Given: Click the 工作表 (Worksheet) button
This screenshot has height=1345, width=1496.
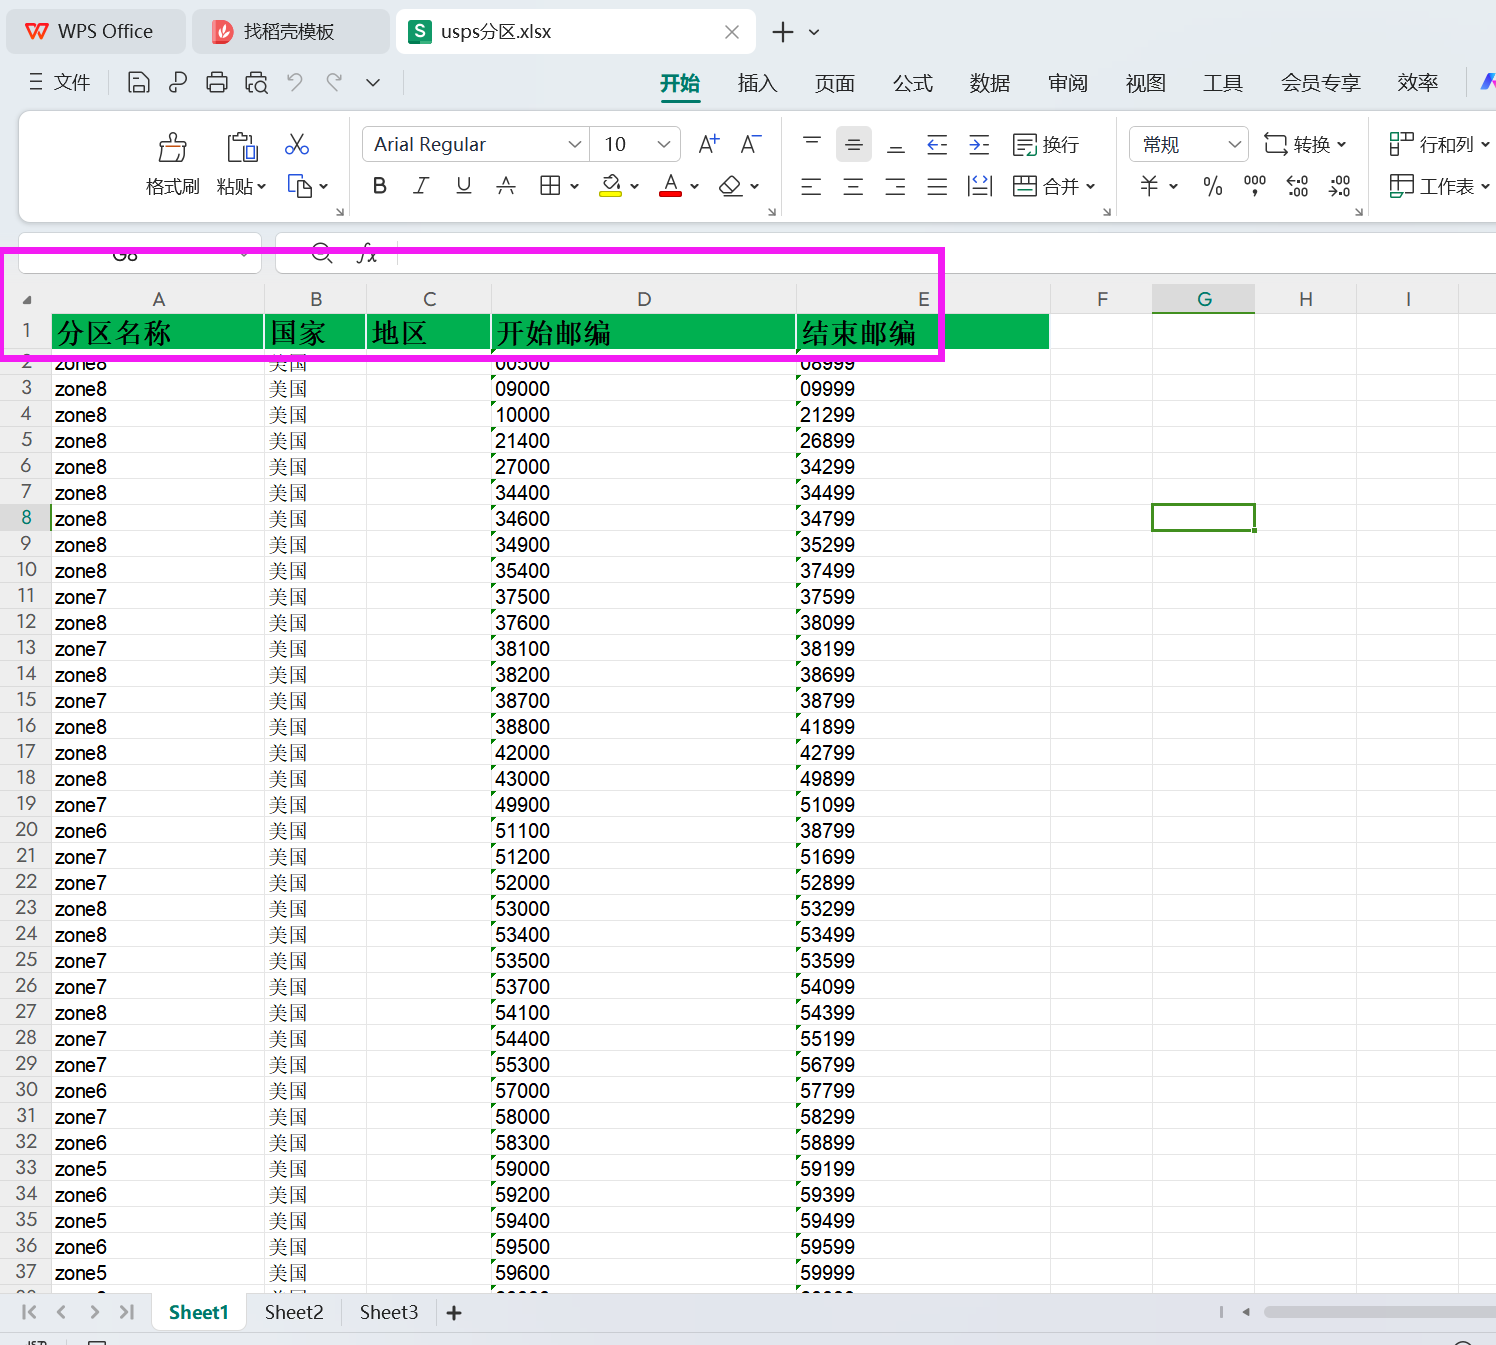Looking at the screenshot, I should click(1439, 186).
